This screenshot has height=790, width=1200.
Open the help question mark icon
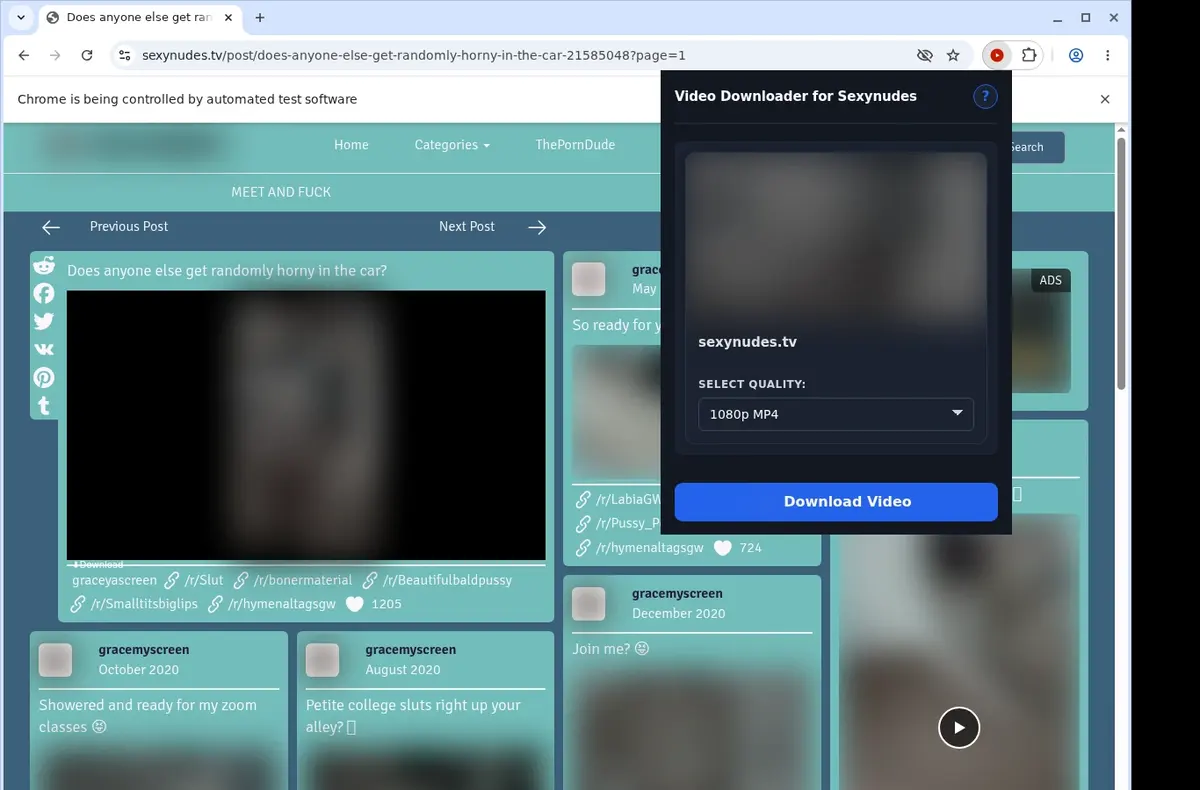(985, 96)
